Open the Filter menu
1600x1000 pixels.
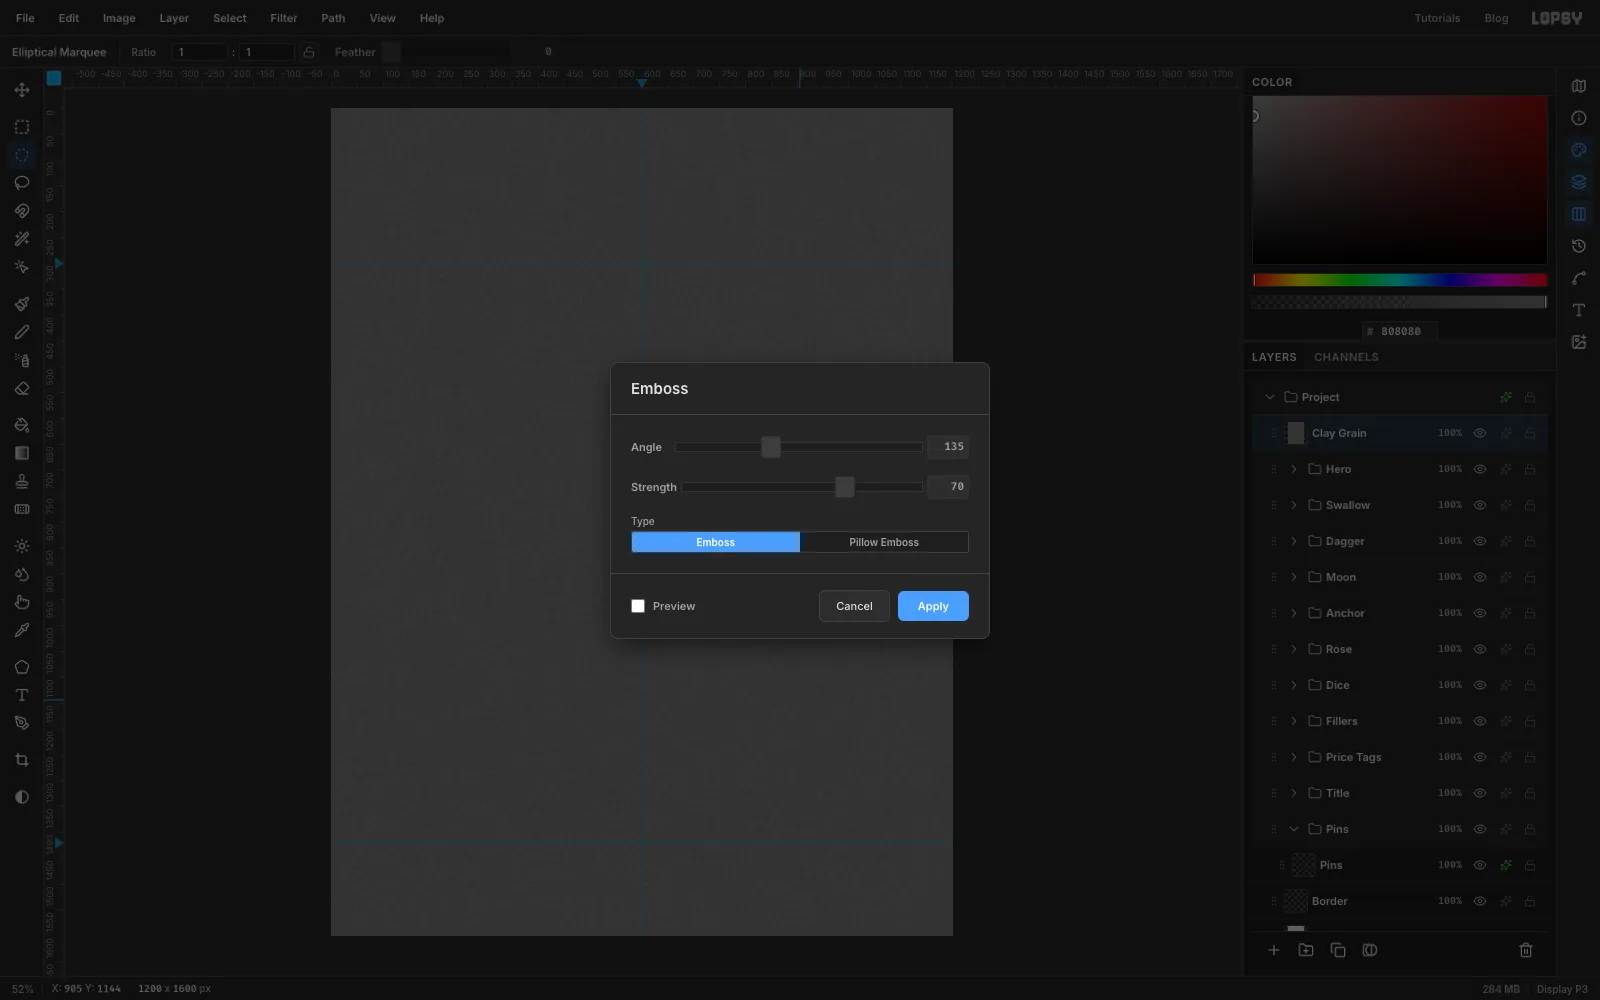pos(284,18)
